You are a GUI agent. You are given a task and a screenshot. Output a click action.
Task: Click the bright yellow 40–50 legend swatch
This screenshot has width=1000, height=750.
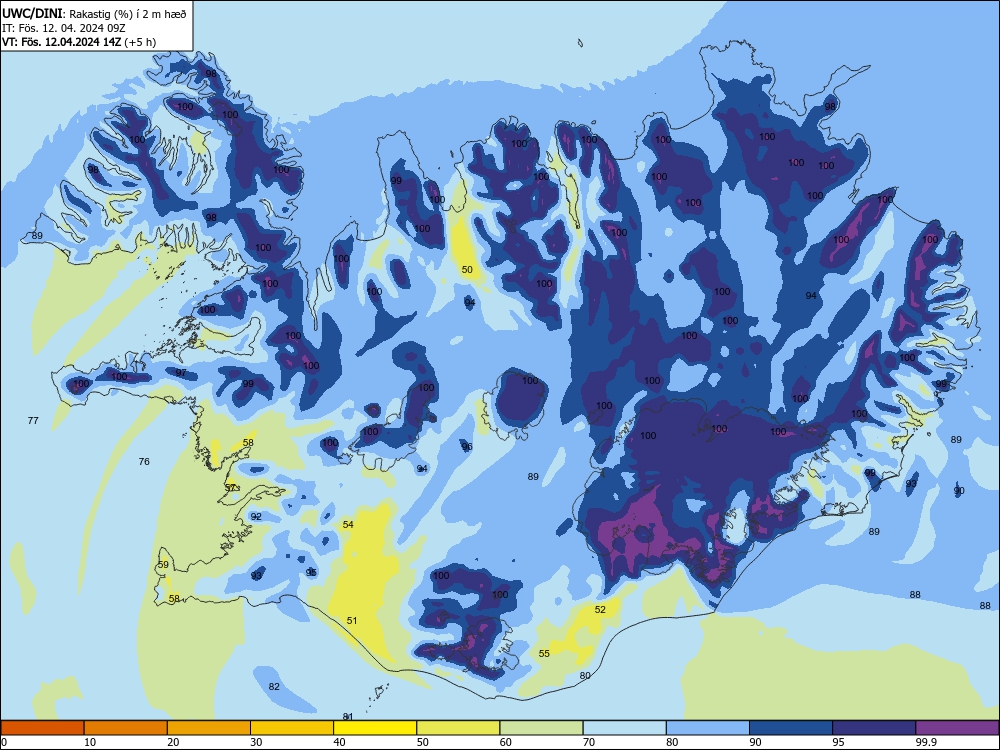click(375, 728)
